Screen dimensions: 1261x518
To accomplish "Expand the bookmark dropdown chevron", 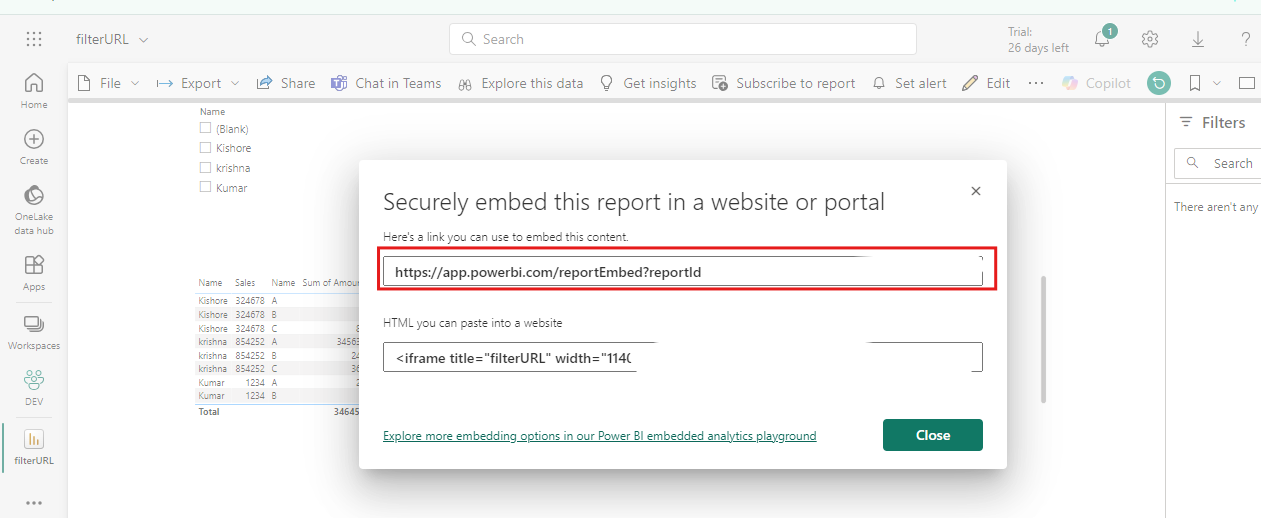I will (x=1217, y=83).
